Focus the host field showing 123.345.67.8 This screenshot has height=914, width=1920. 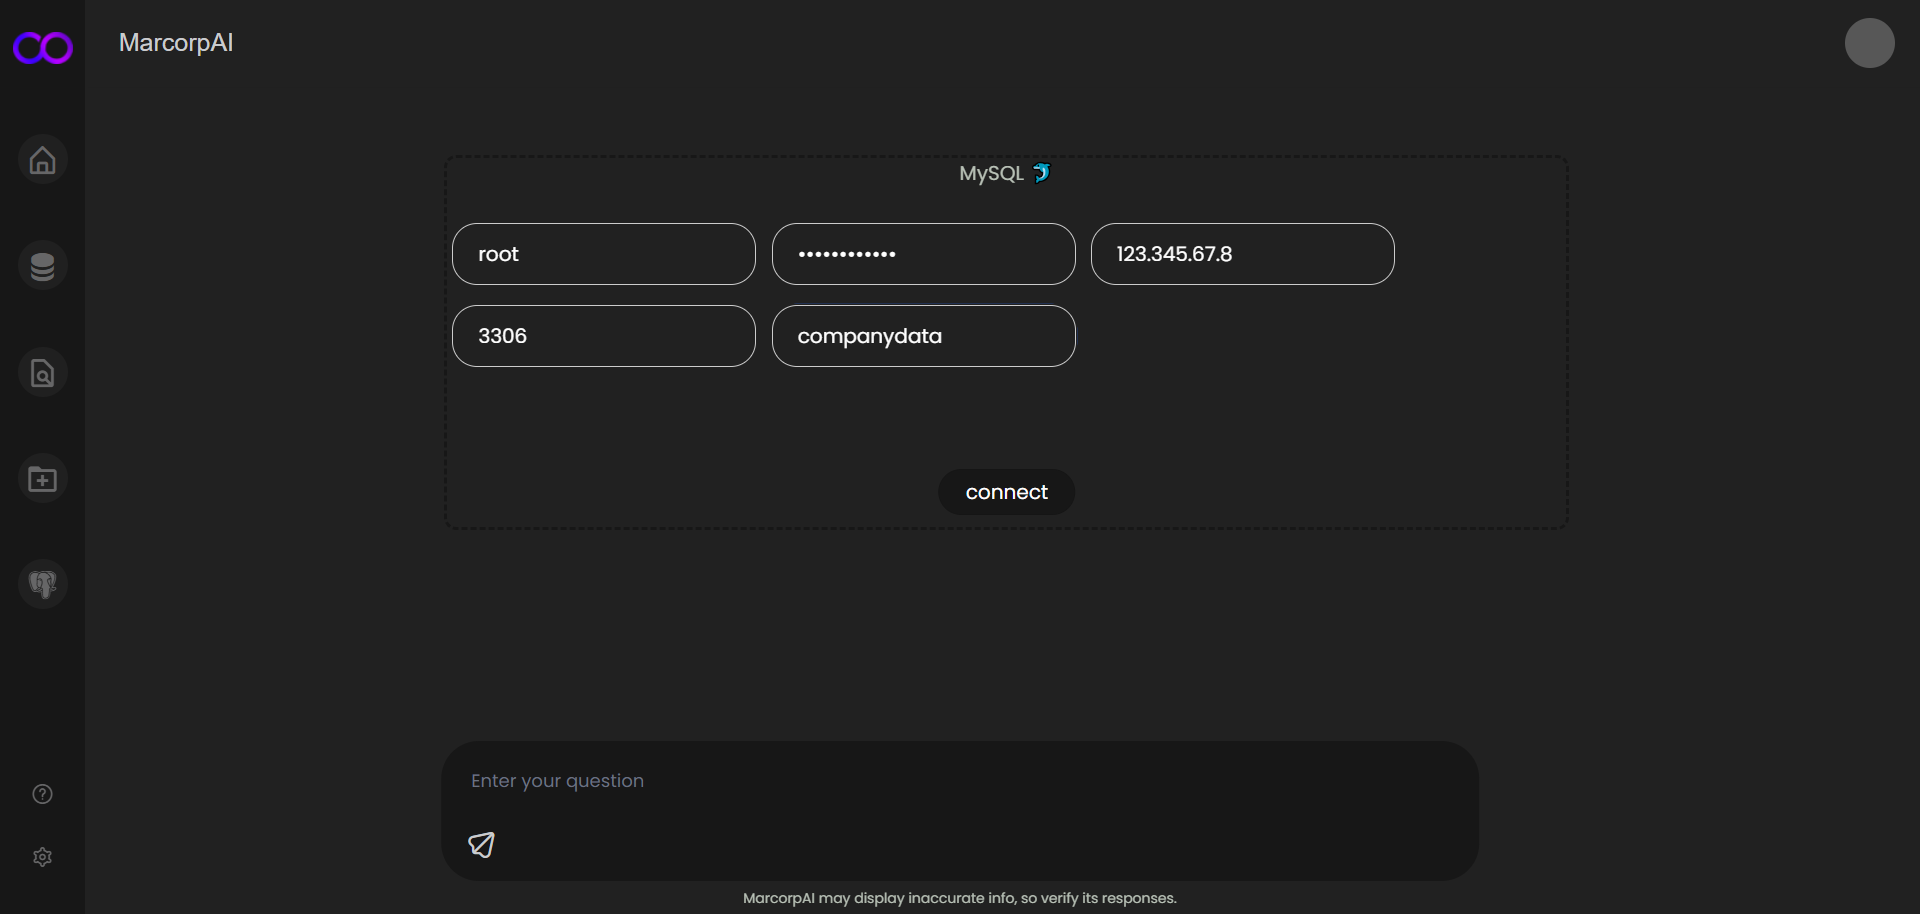coord(1242,254)
